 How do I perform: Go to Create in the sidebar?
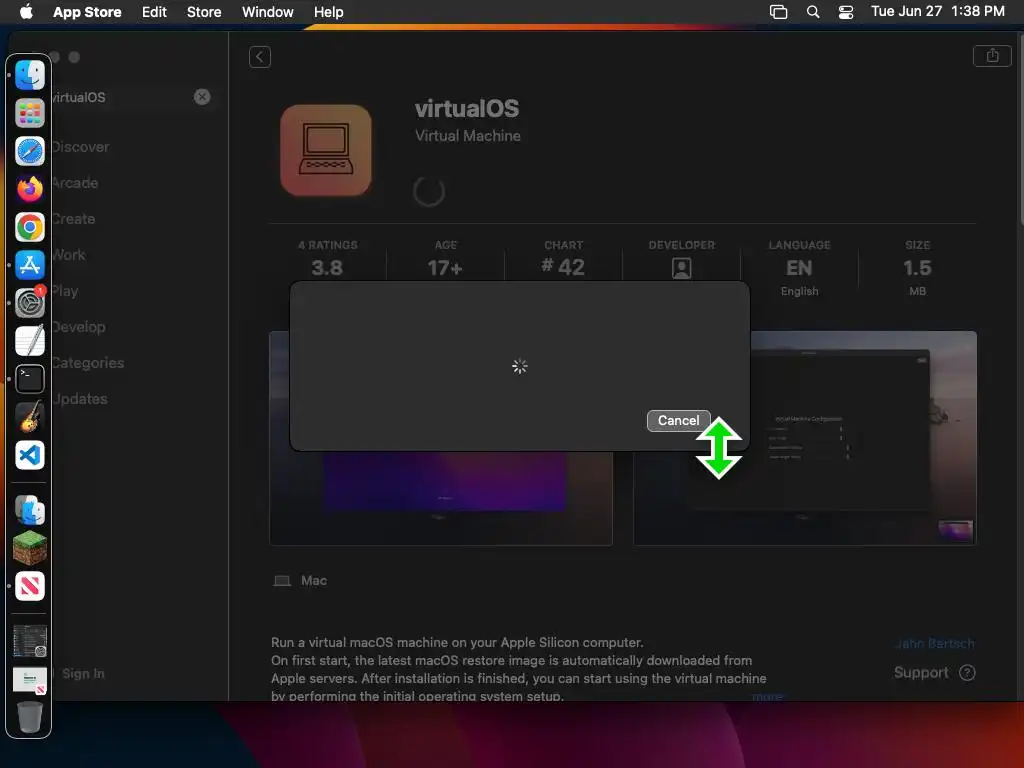click(x=73, y=219)
